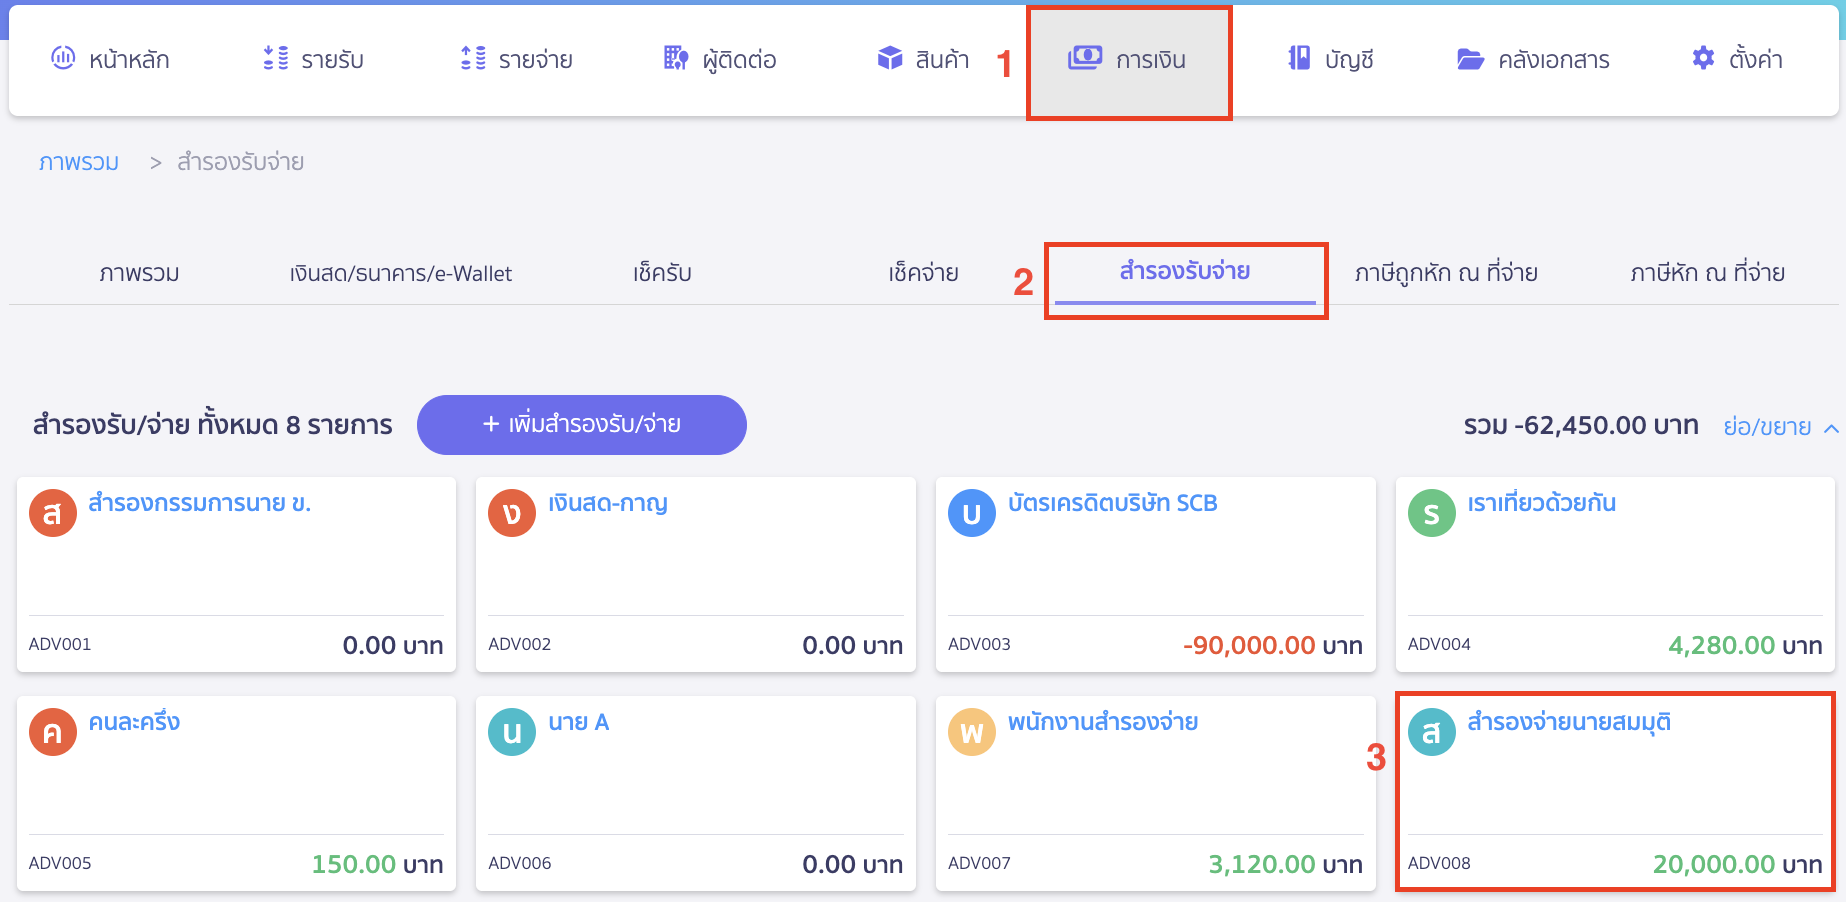Viewport: 1846px width, 902px height.
Task: Click the contacts building icon beside ผู้ติดต่อ
Action: [676, 58]
